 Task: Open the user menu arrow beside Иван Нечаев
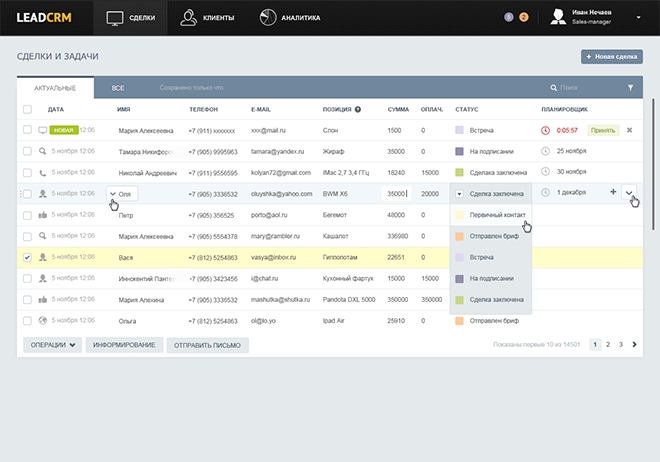[639, 15]
